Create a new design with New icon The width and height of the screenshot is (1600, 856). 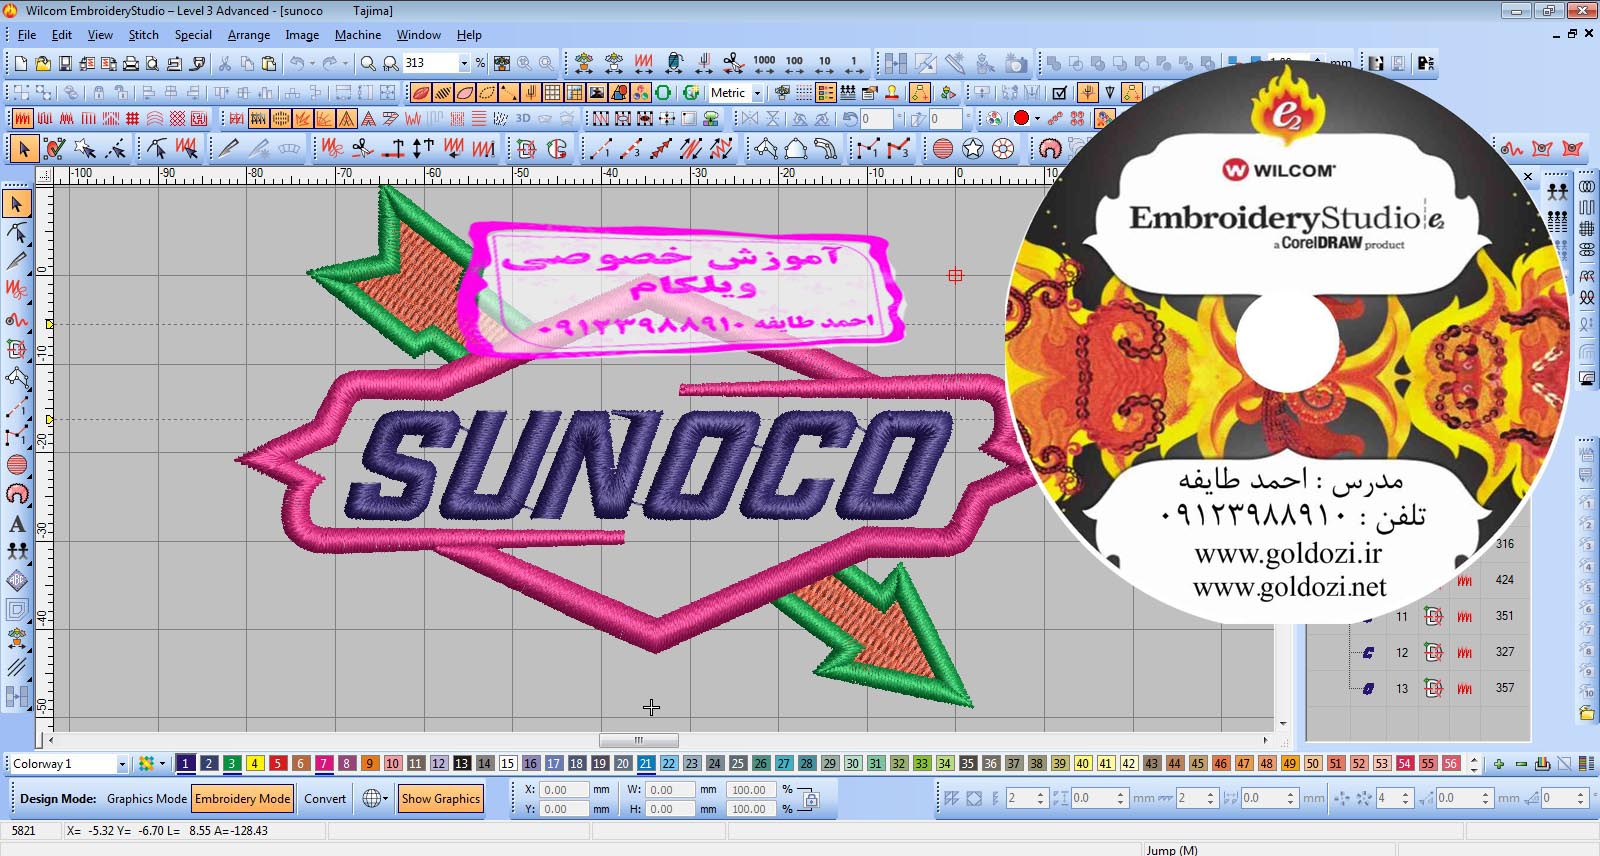(21, 64)
